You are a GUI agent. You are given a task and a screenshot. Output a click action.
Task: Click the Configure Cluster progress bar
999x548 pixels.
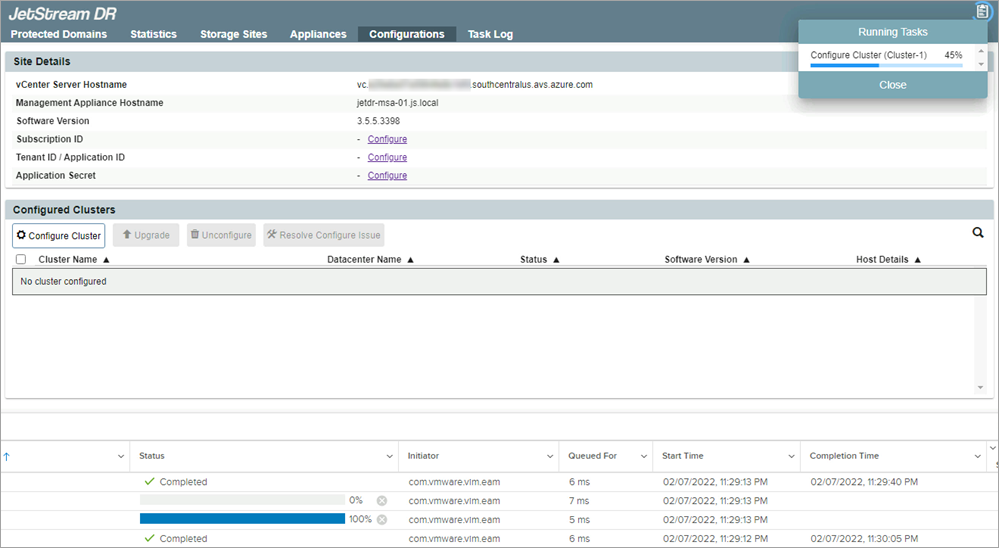[x=886, y=66]
